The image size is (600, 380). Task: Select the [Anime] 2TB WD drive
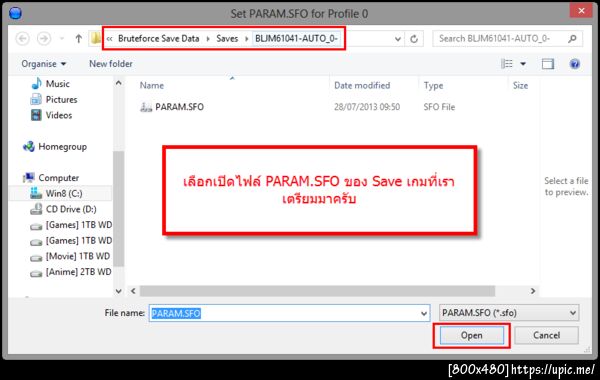(x=78, y=272)
